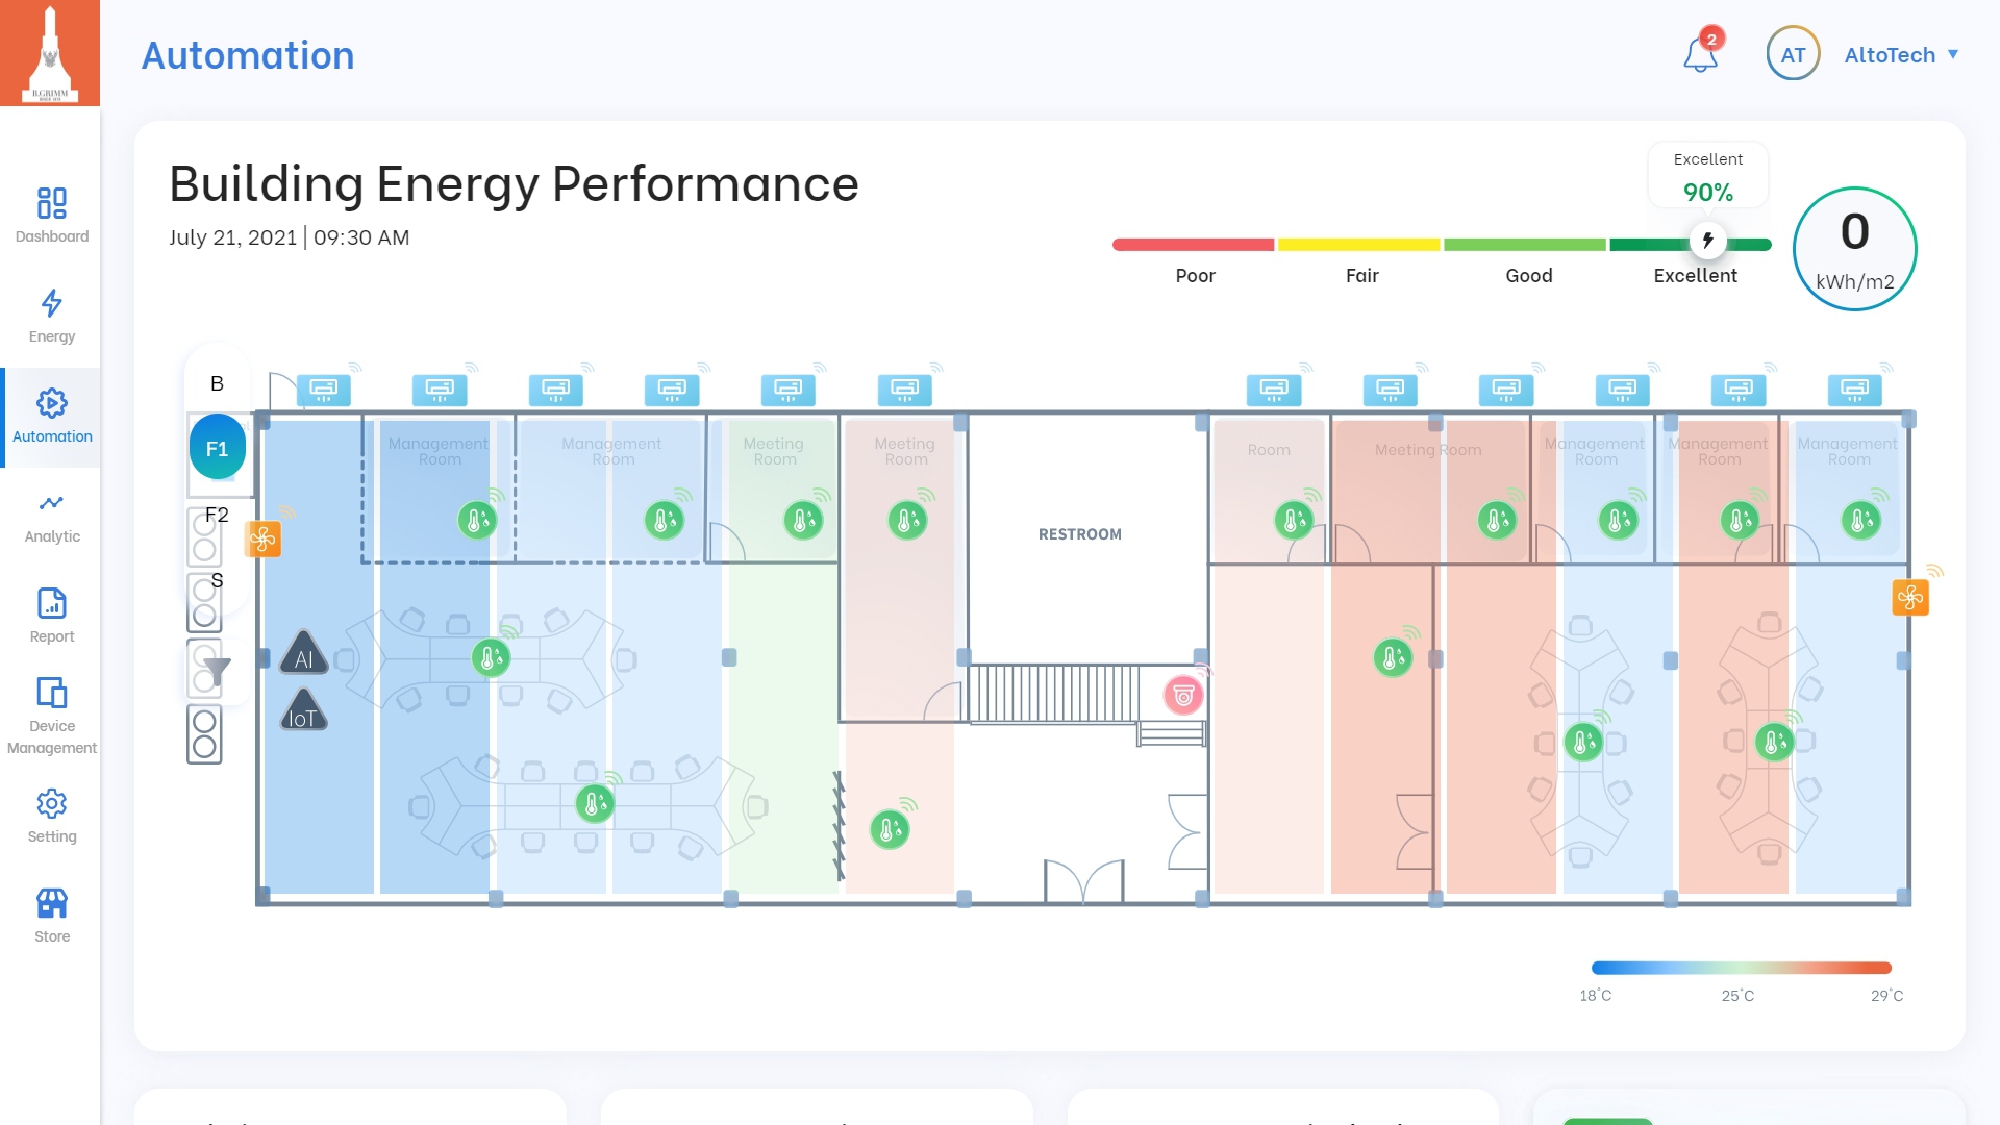Click the AT profile avatar

click(1792, 55)
